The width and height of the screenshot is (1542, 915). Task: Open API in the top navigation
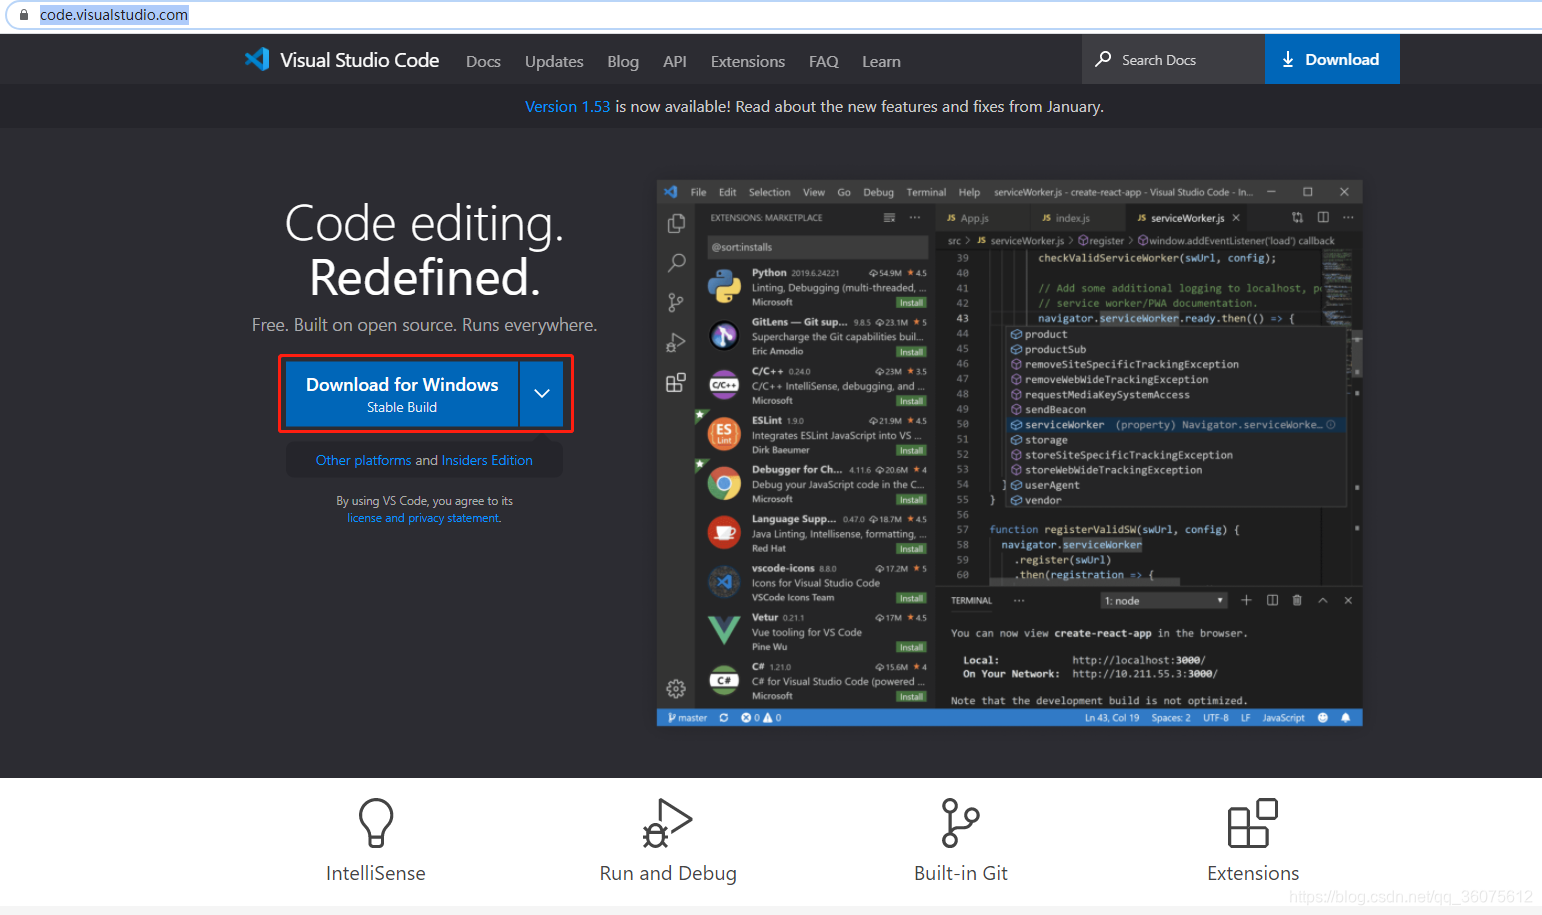(675, 61)
